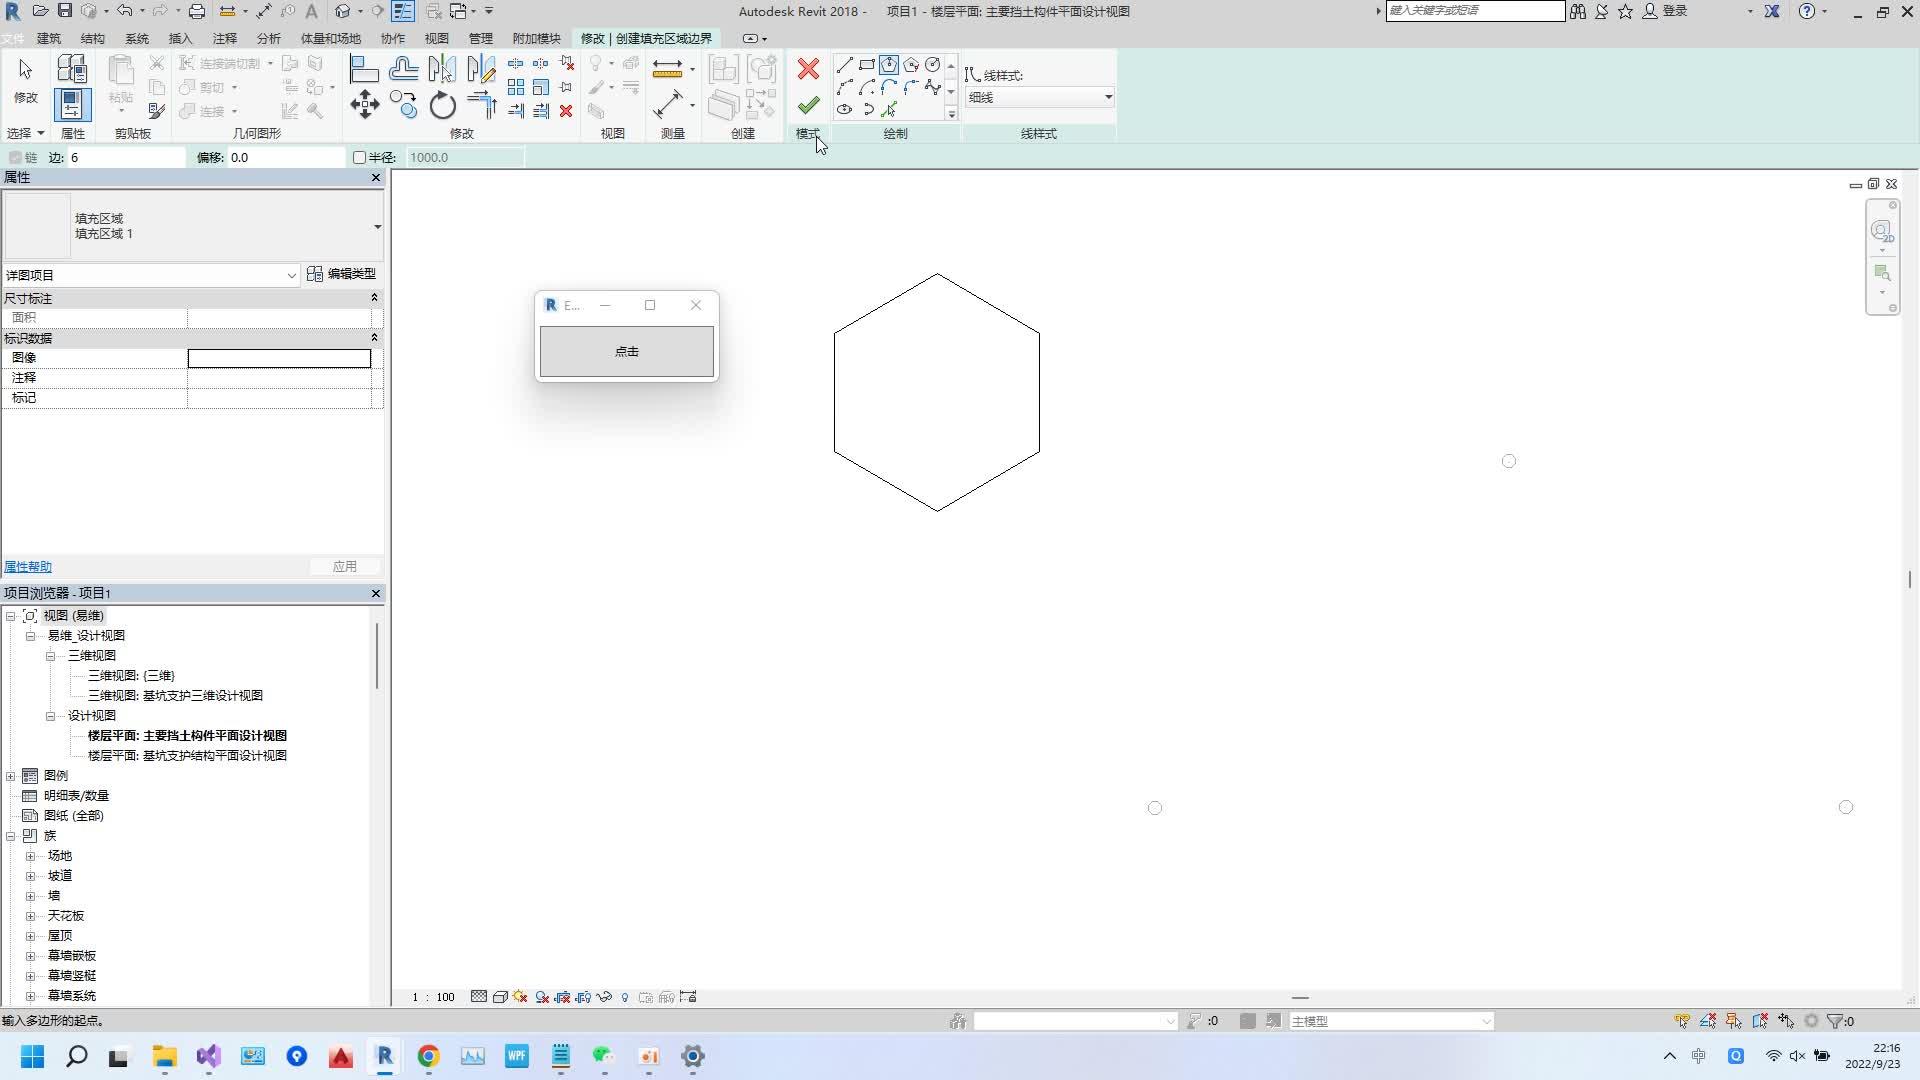Click the Sides value input field

[x=126, y=157]
